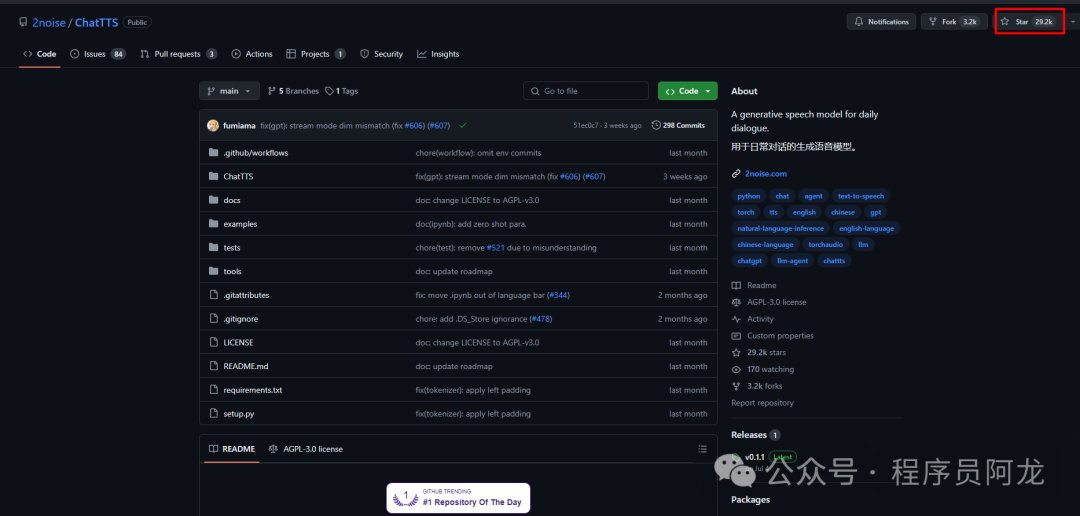Open pull request link #478
Screen dimensions: 1080x516
(x=541, y=319)
